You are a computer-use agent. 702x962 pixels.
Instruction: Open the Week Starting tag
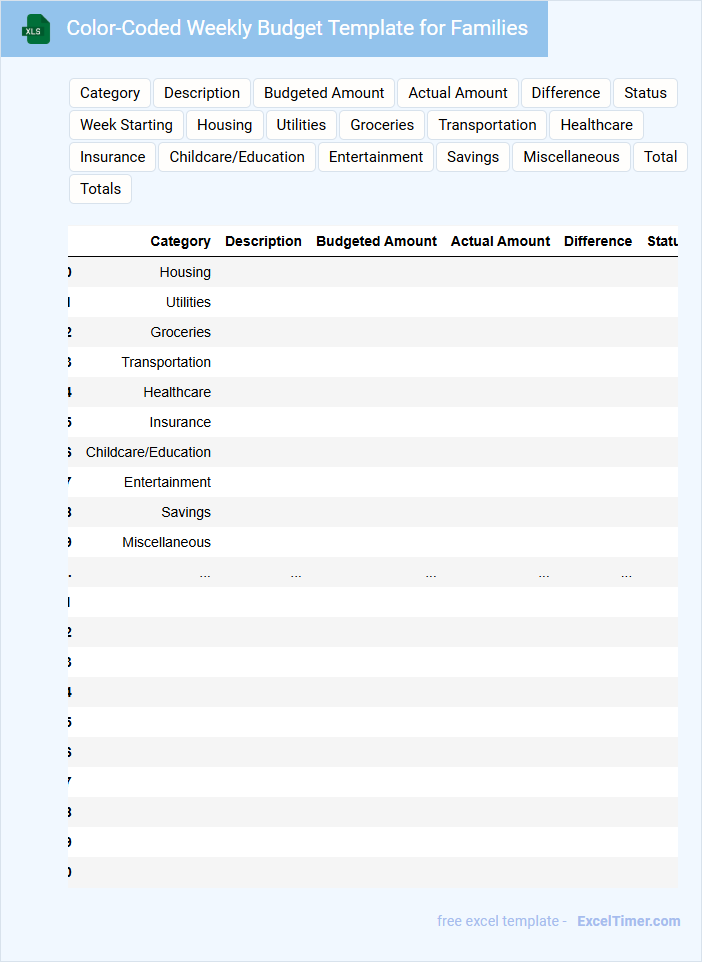(126, 125)
